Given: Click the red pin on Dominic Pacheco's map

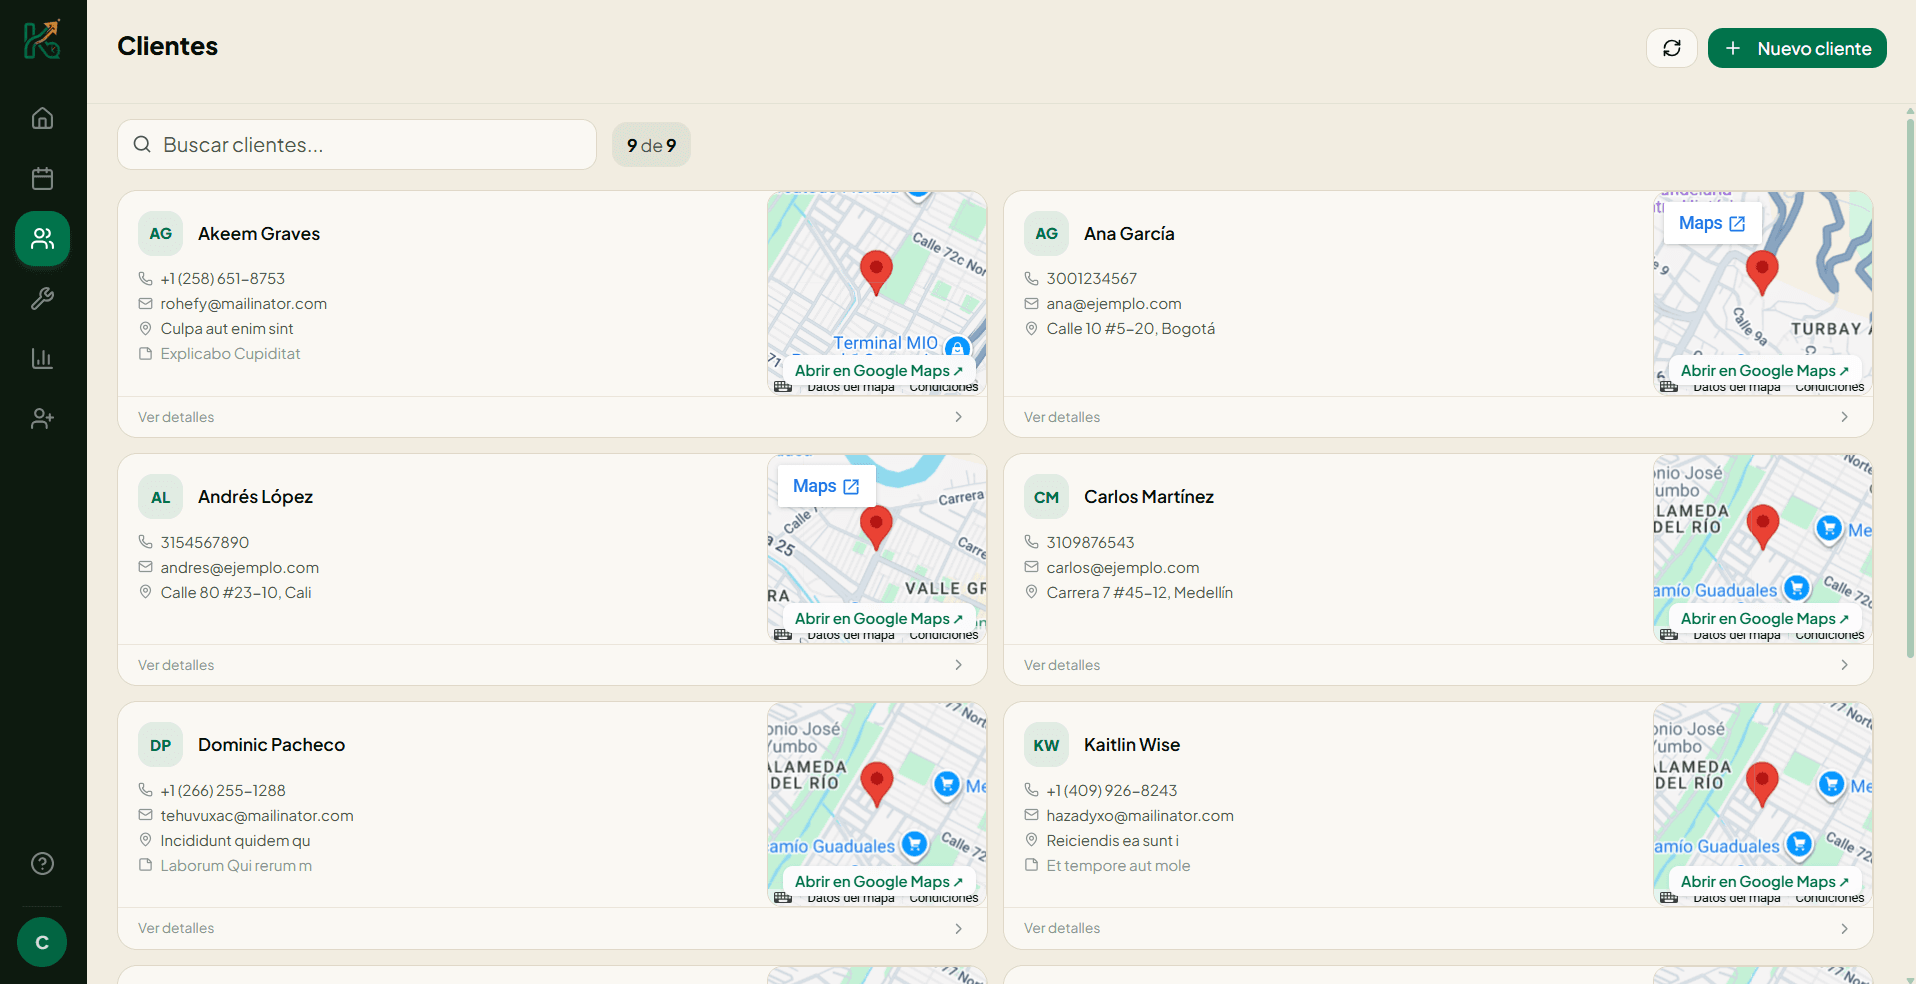Looking at the screenshot, I should point(876,783).
